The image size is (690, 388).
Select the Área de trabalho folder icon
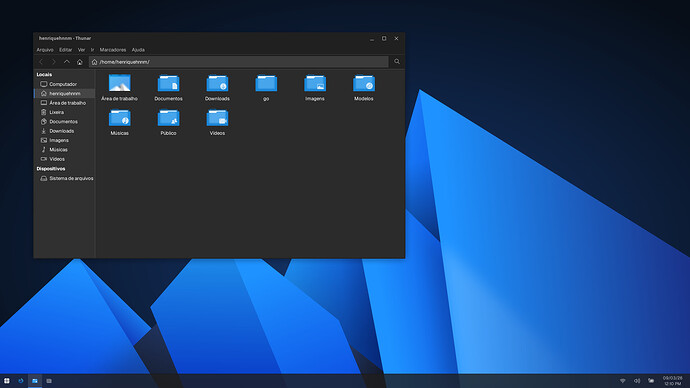(x=120, y=83)
